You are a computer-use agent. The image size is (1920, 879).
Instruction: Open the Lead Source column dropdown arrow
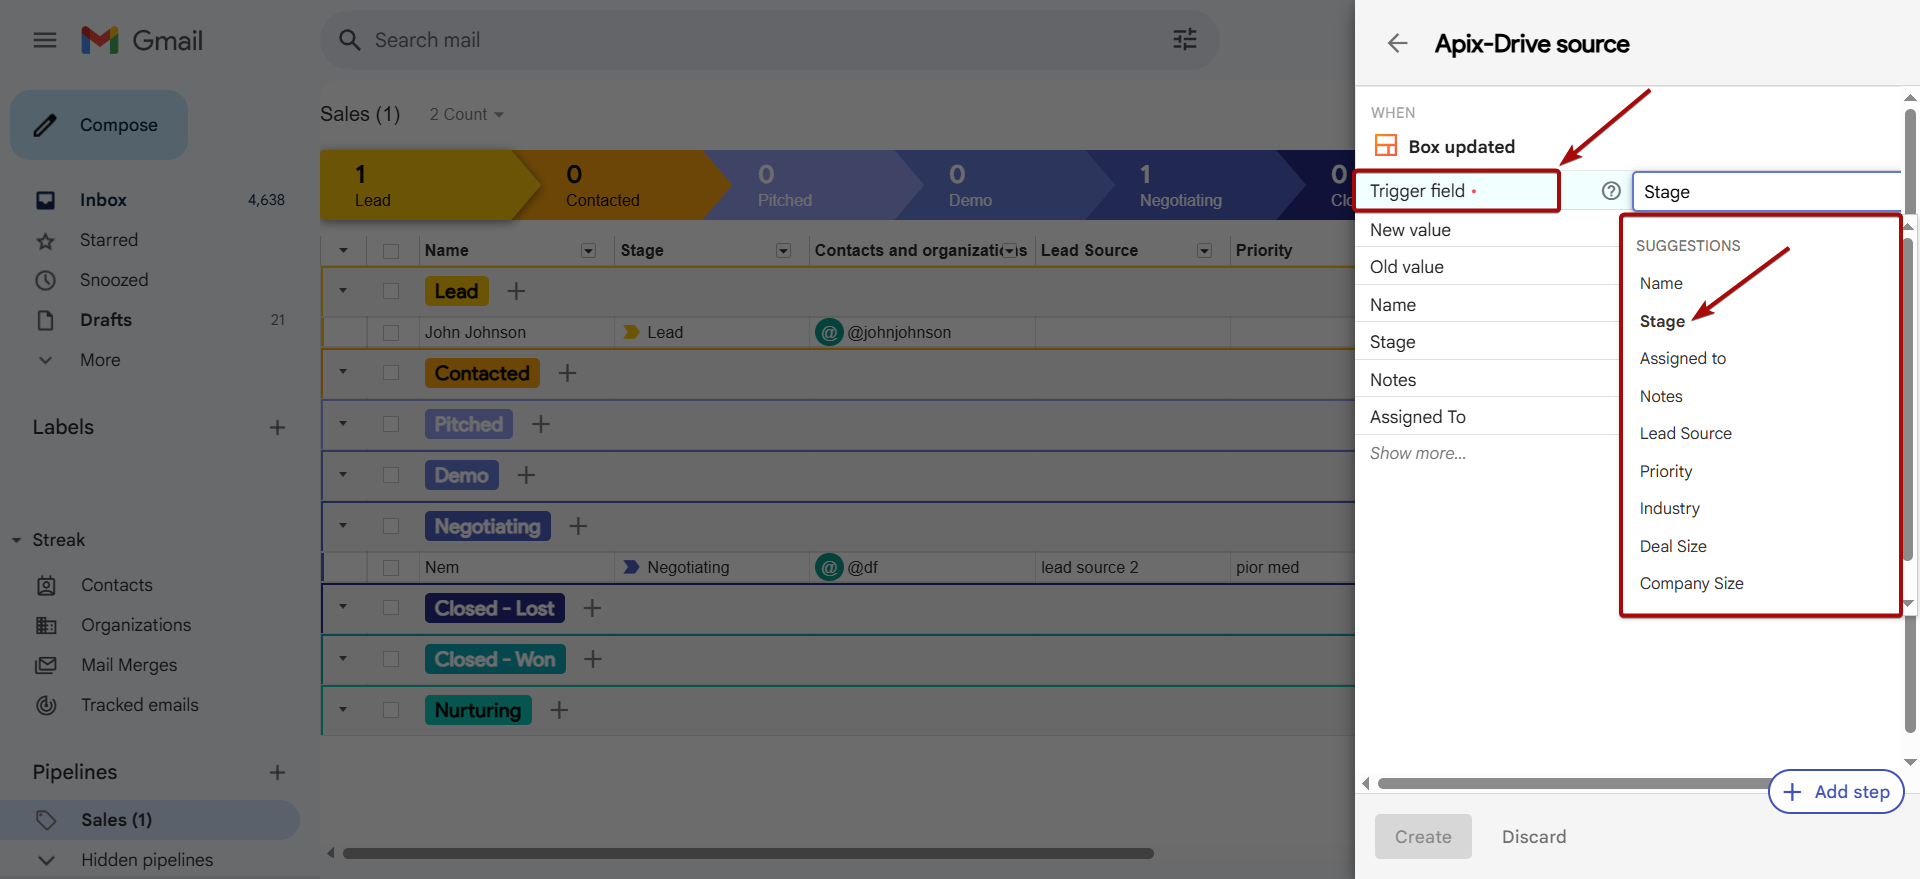[1204, 250]
